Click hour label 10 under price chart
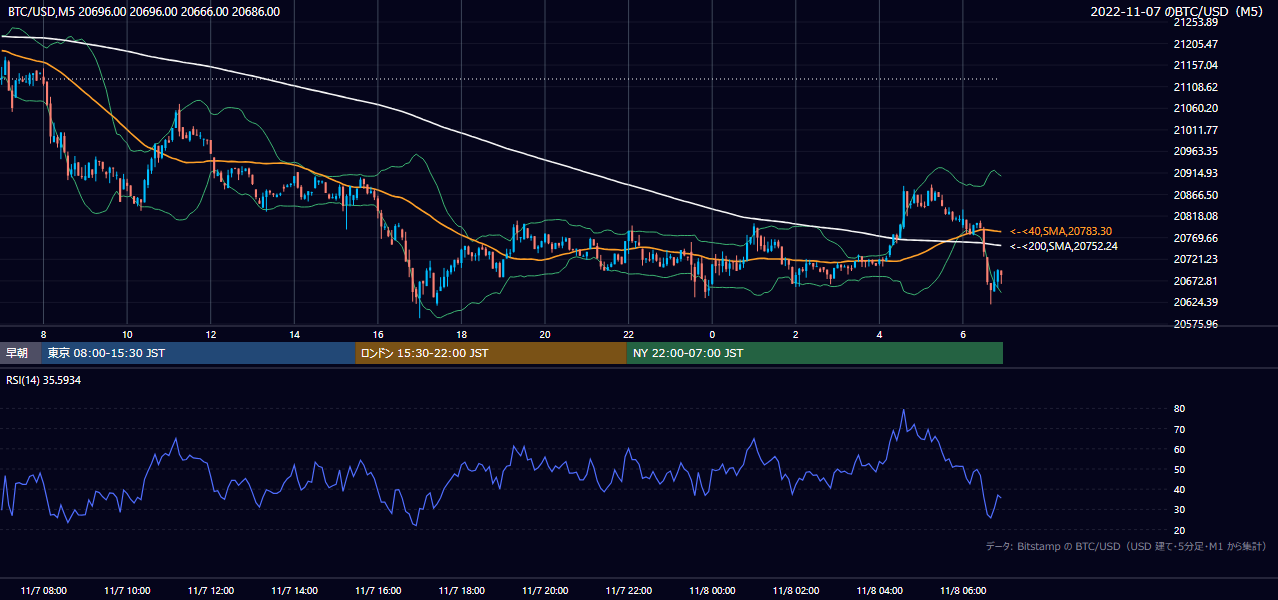This screenshot has width=1278, height=600. [127, 334]
